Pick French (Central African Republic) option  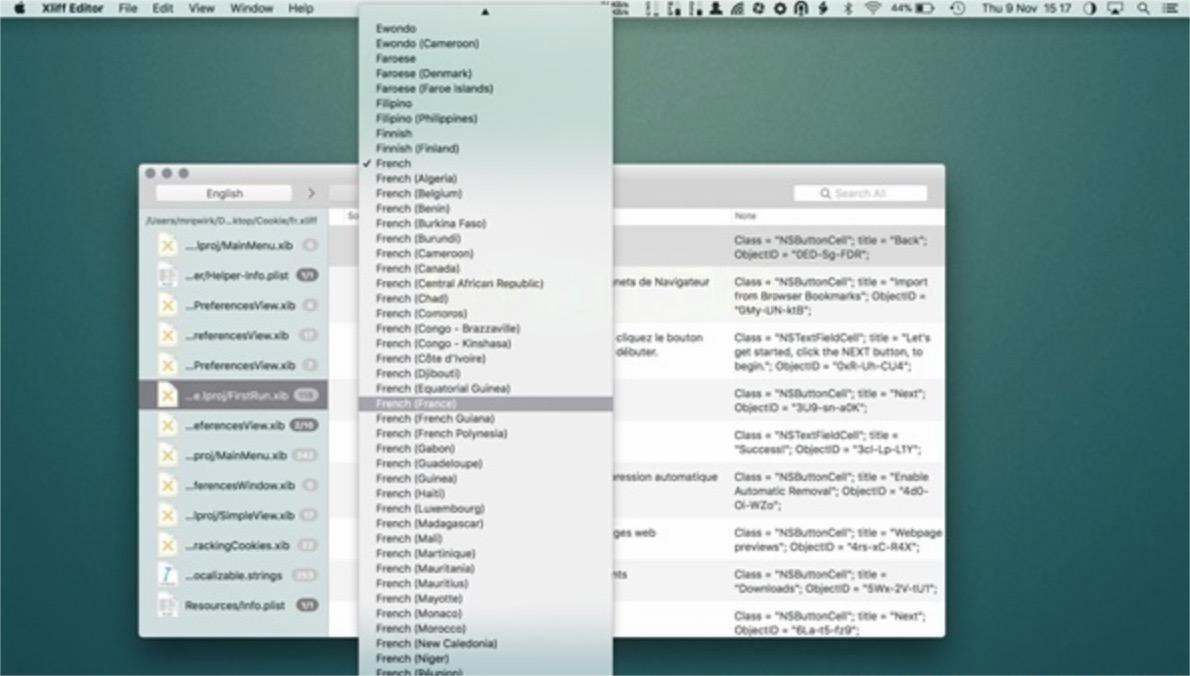(486, 284)
